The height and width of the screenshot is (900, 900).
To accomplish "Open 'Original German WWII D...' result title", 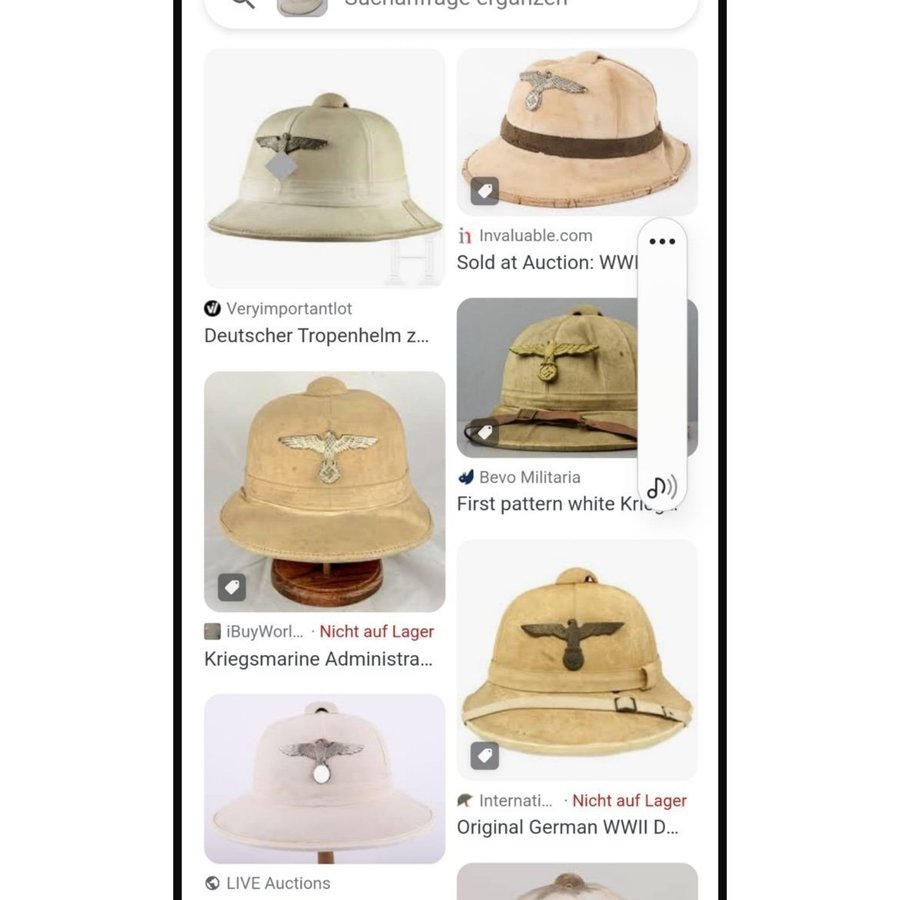I will (567, 827).
